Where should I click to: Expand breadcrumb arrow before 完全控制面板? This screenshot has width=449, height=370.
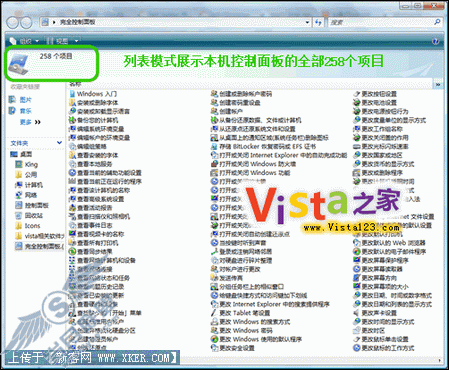(x=54, y=22)
